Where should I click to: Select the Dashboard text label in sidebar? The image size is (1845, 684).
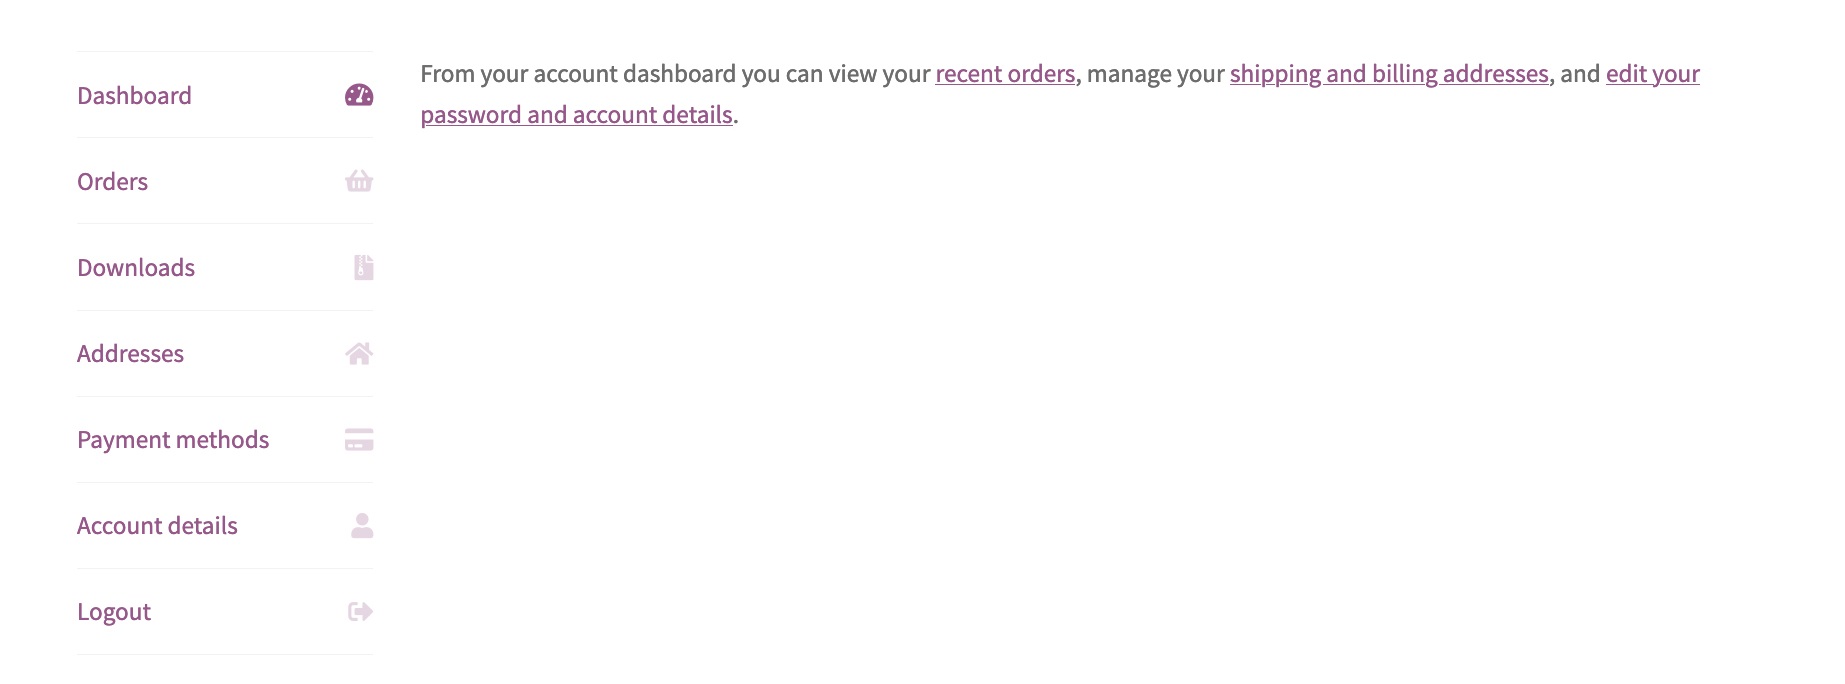coord(134,95)
